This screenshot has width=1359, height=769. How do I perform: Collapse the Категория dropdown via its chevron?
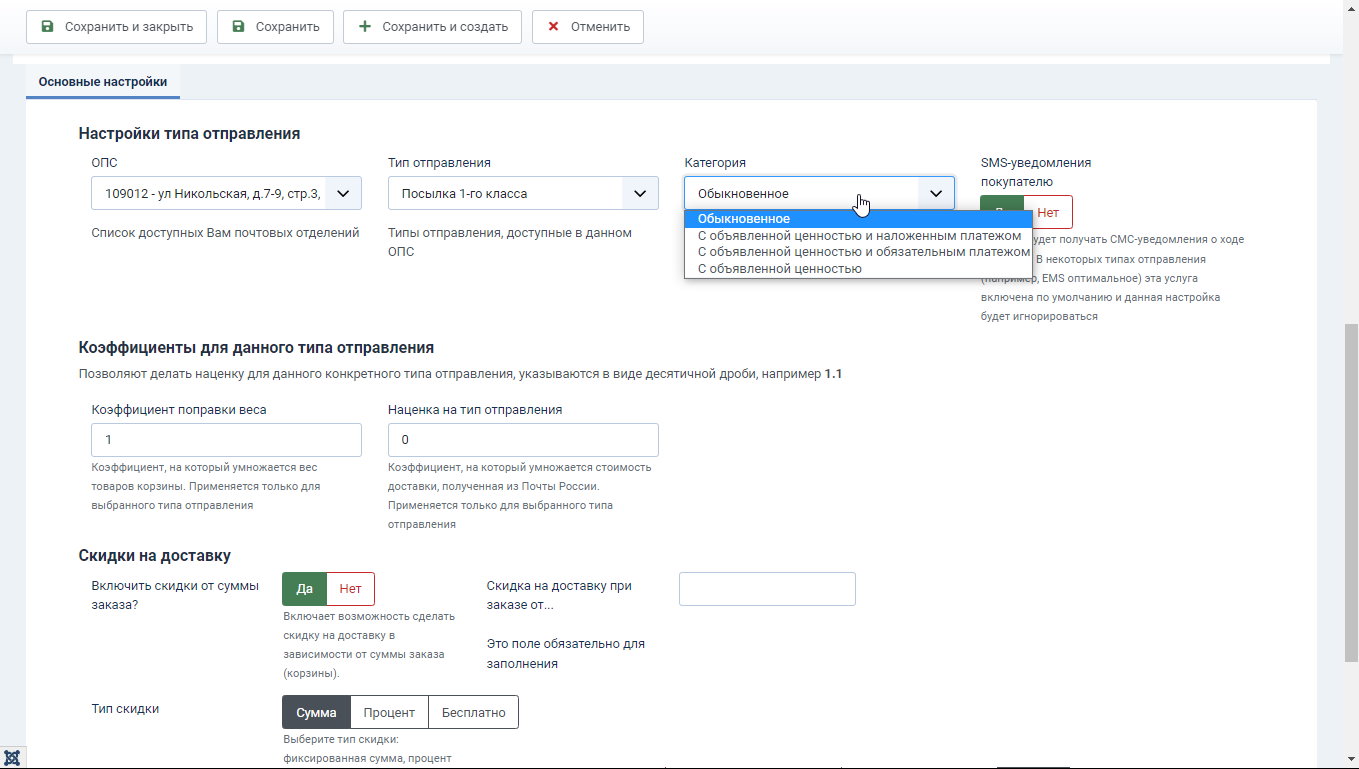(x=936, y=193)
